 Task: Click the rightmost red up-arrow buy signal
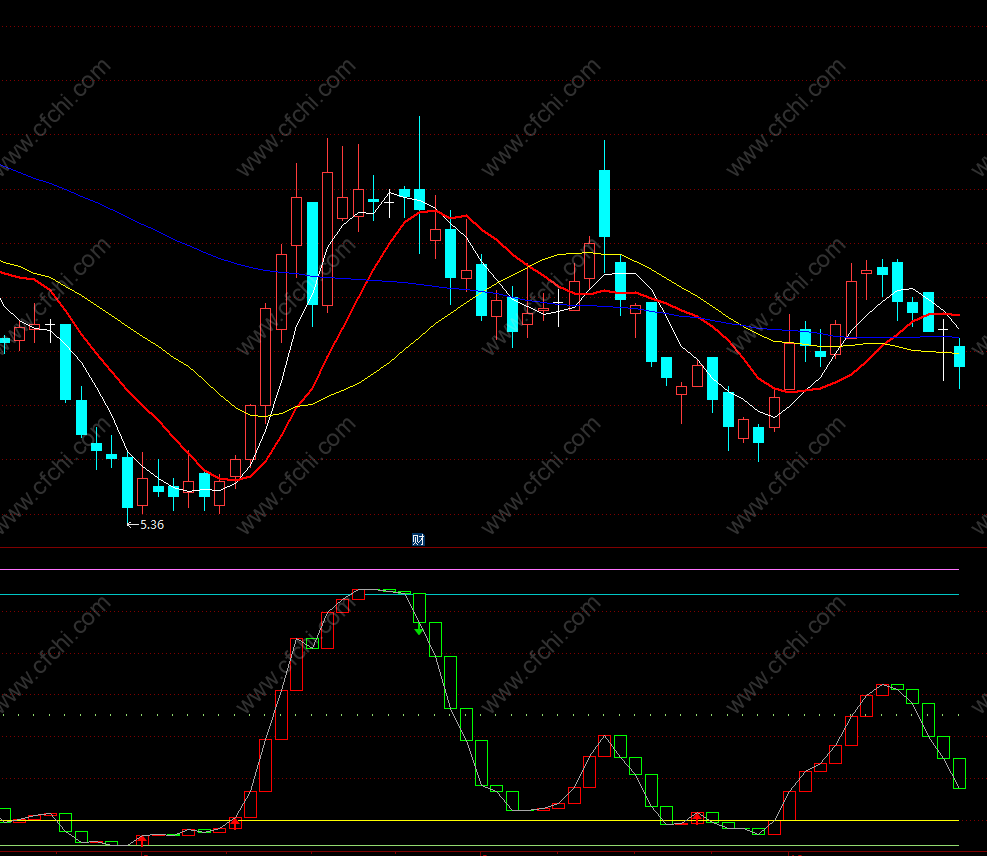coord(697,818)
